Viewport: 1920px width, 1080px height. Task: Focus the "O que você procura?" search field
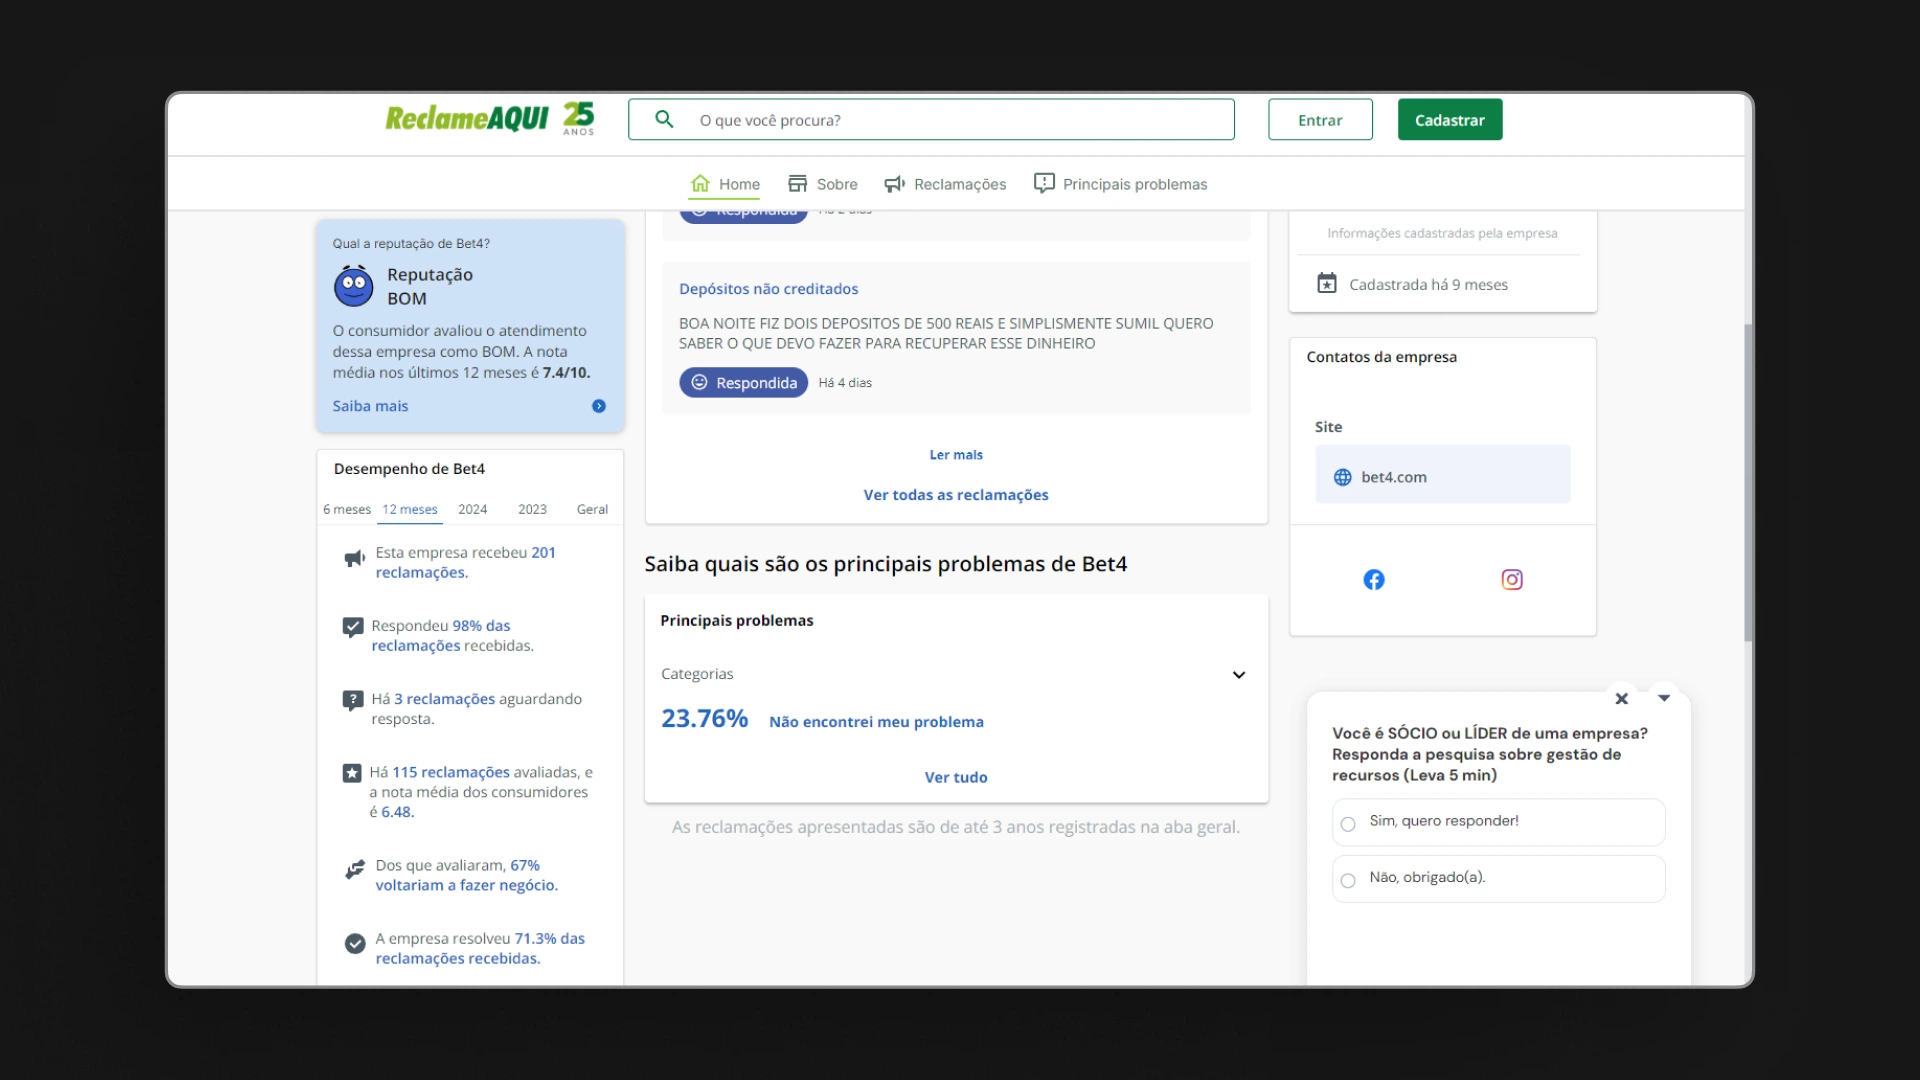pos(950,120)
